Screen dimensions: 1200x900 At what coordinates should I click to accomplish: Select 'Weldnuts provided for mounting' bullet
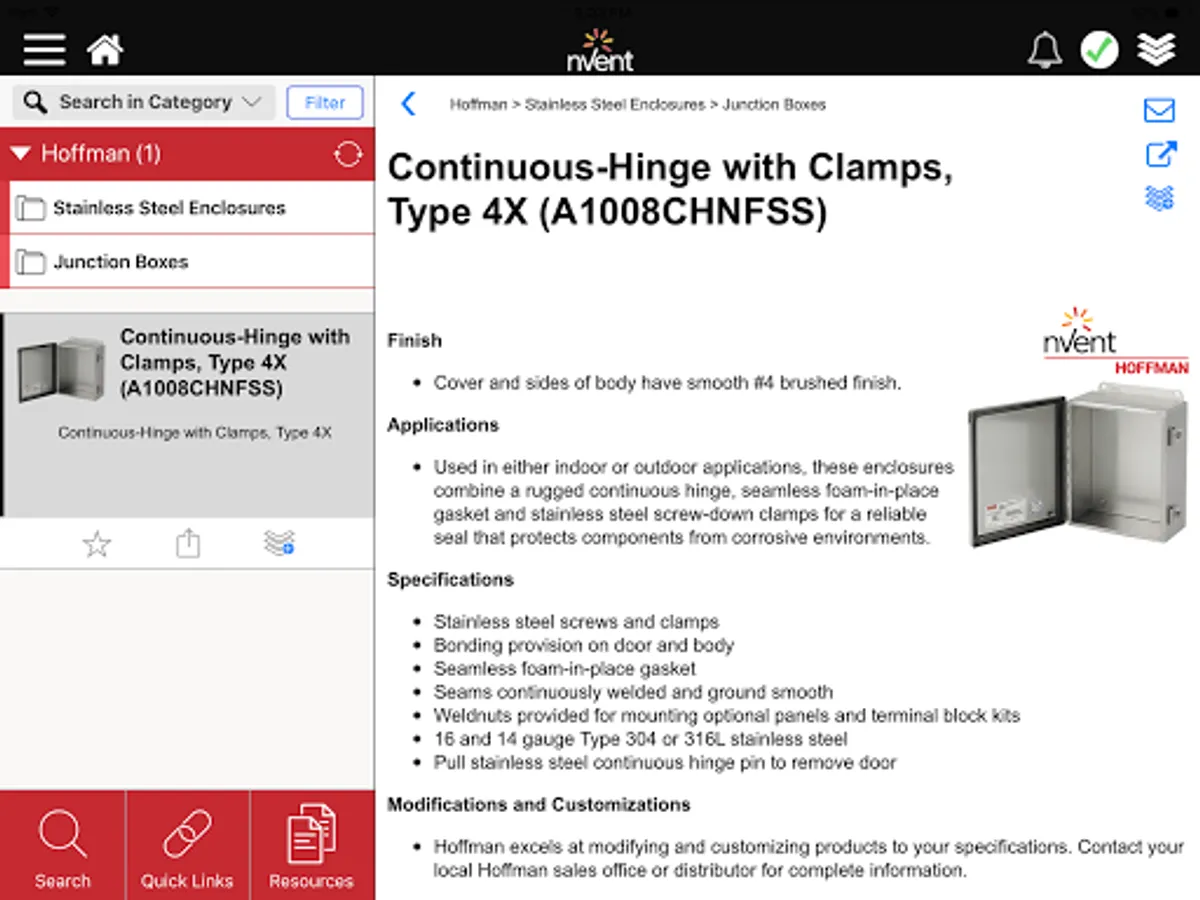(x=727, y=716)
